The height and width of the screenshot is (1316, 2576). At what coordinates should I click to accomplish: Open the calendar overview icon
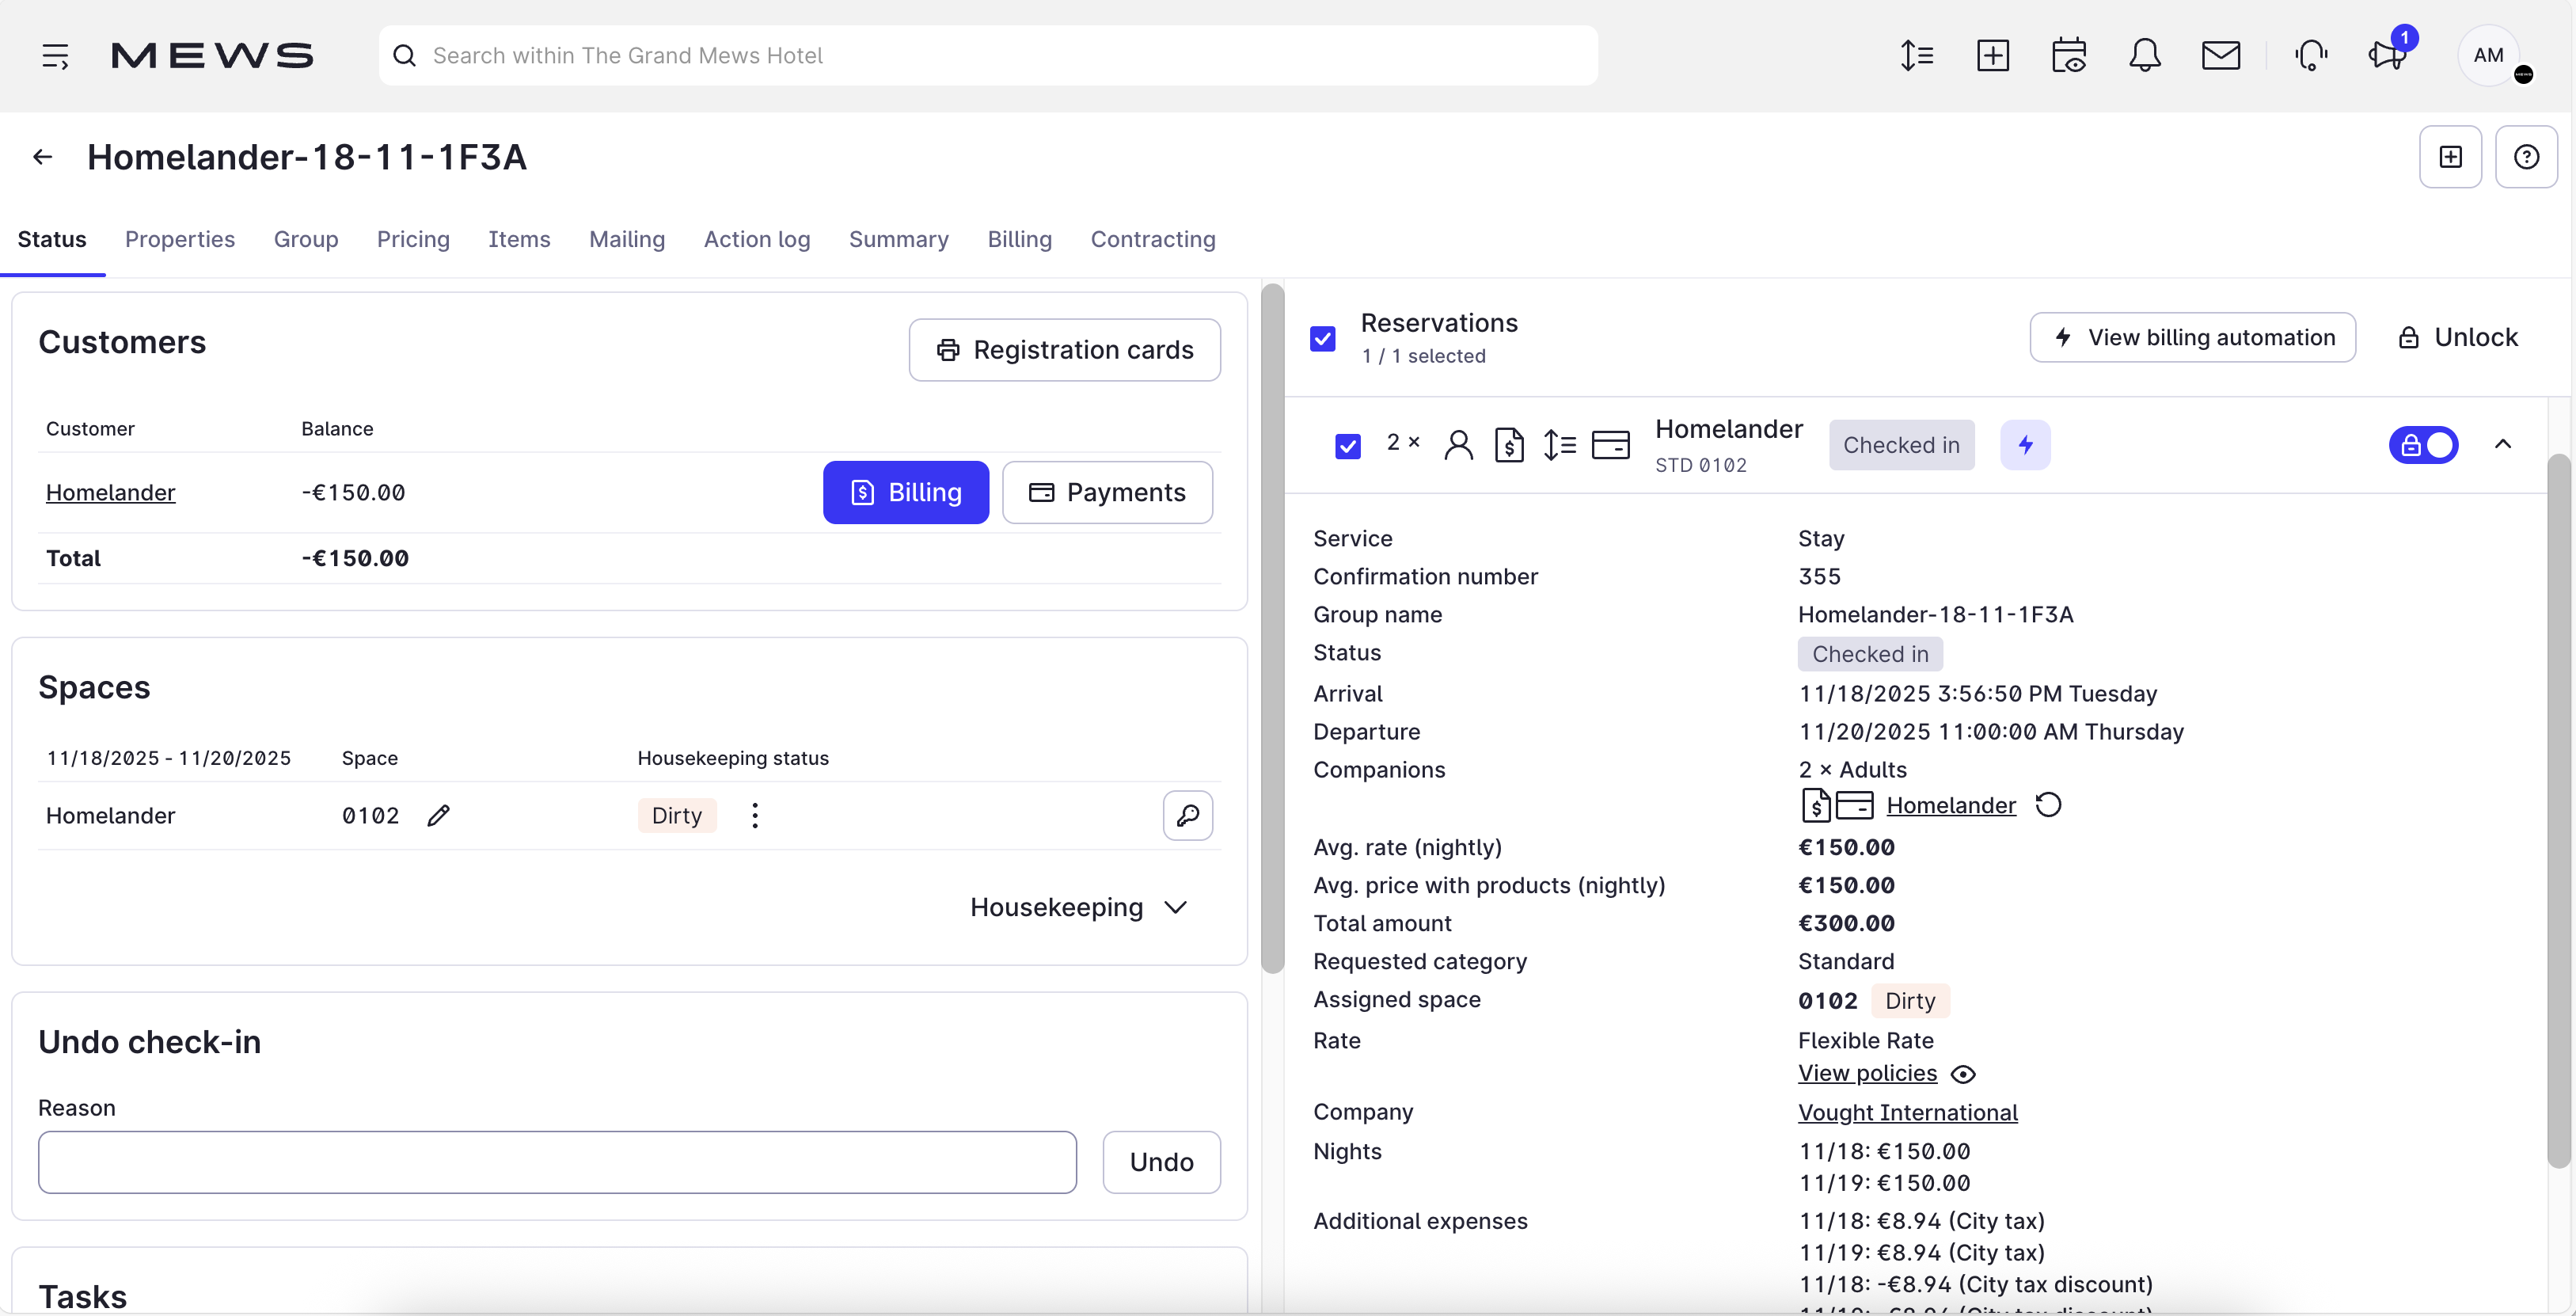[2068, 55]
